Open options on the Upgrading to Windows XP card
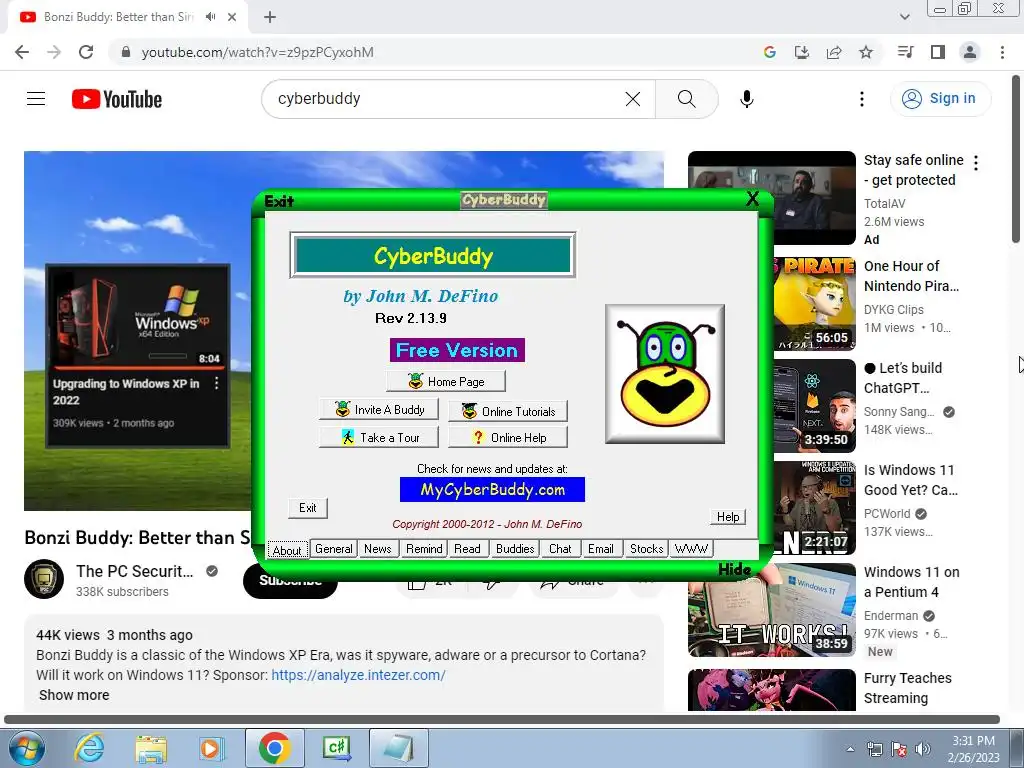The height and width of the screenshot is (768, 1024). point(217,384)
